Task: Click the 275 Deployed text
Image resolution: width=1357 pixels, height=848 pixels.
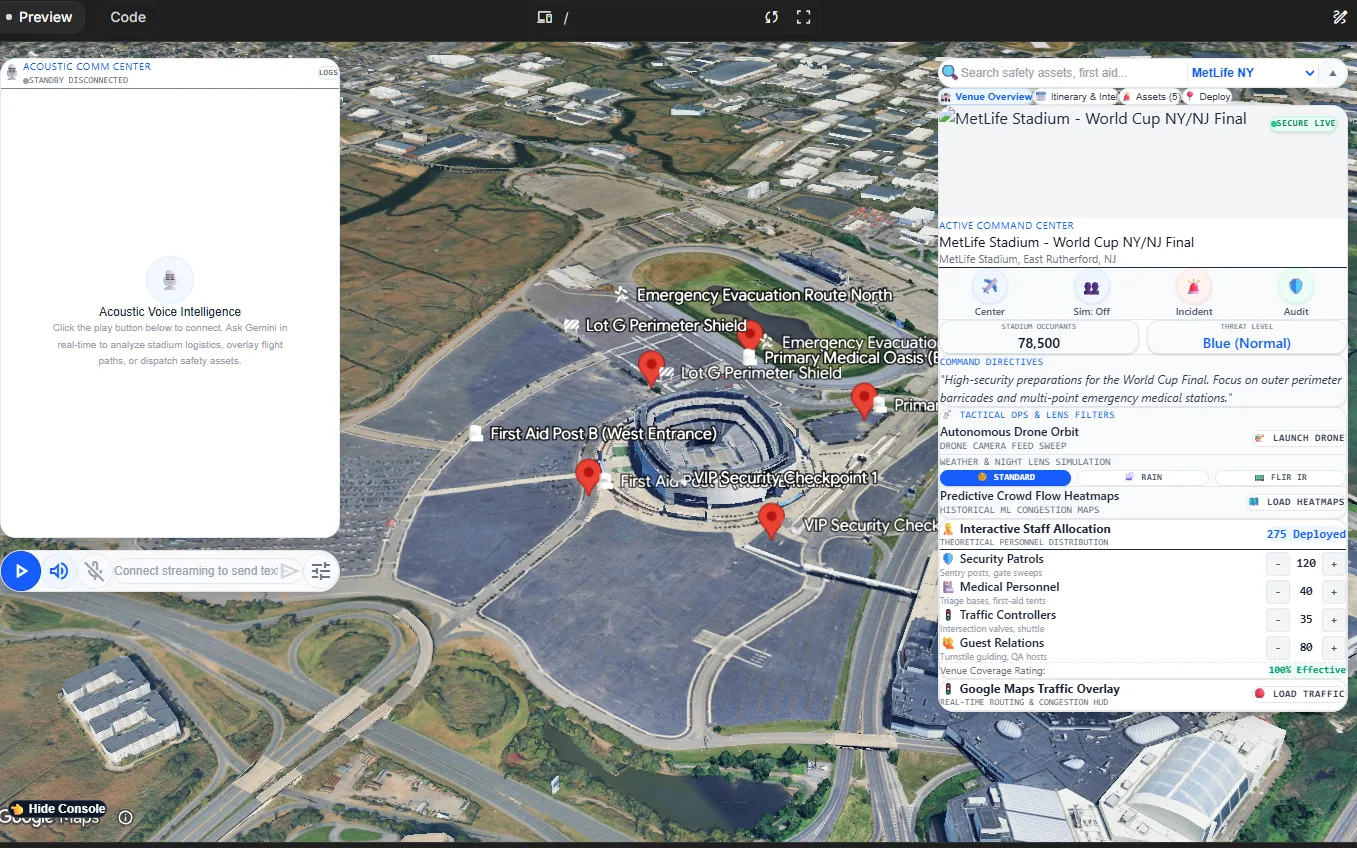Action: [x=1306, y=534]
